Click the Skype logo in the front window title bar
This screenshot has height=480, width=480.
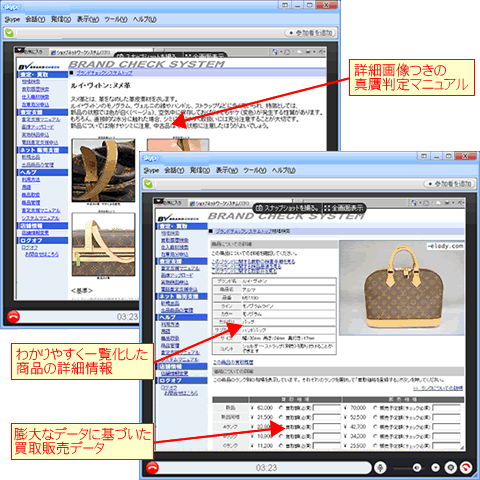click(151, 158)
